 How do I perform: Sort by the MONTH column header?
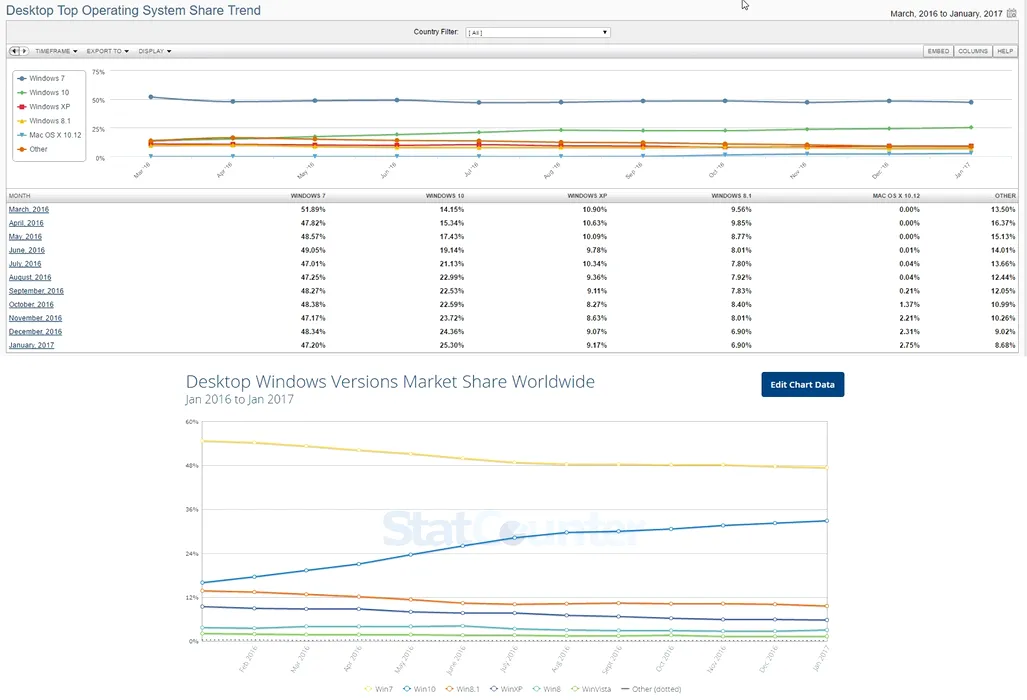(x=20, y=196)
